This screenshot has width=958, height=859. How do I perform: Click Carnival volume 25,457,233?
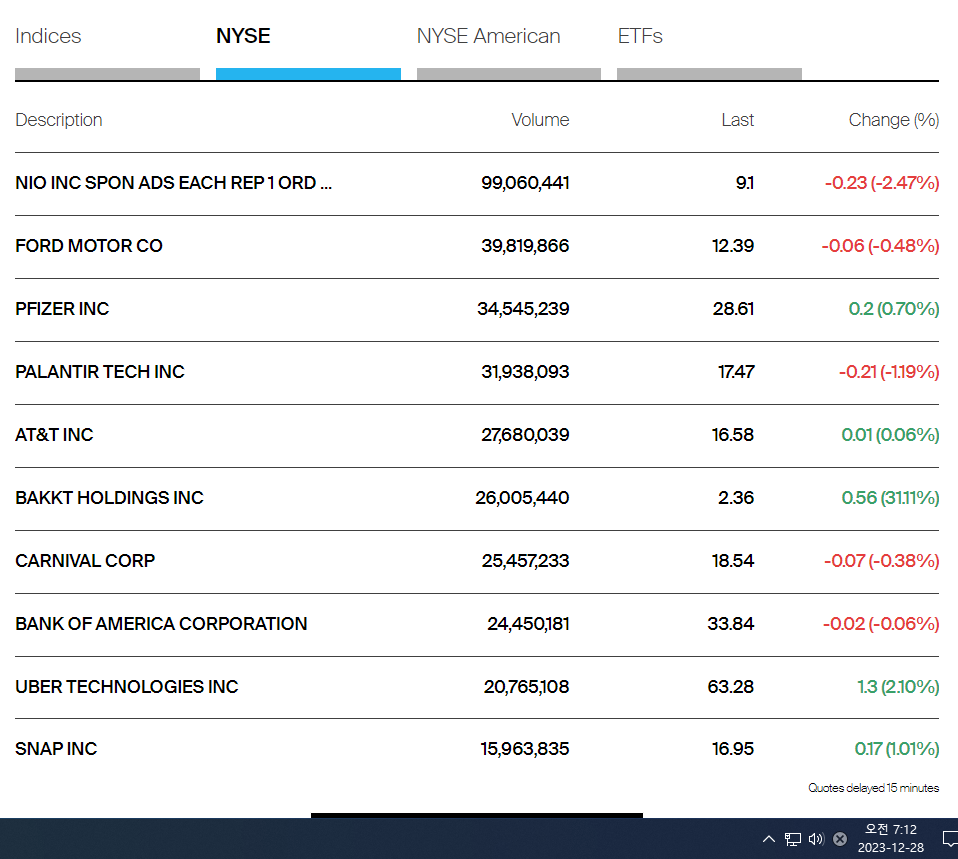coord(525,560)
